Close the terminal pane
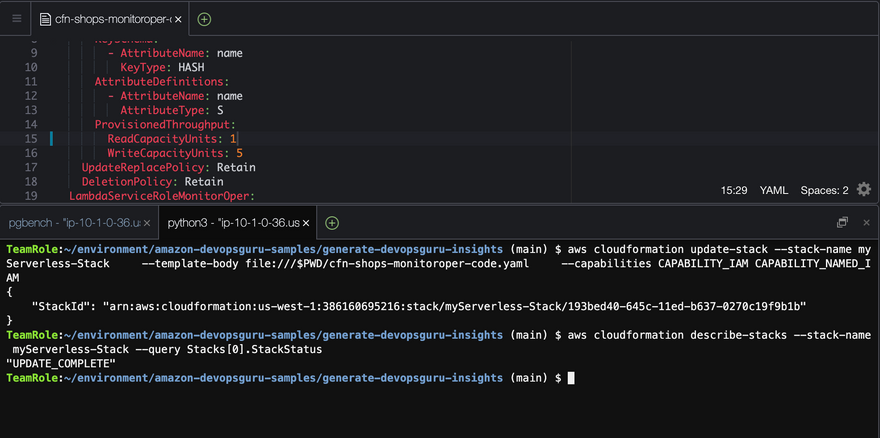880x438 pixels. point(866,222)
